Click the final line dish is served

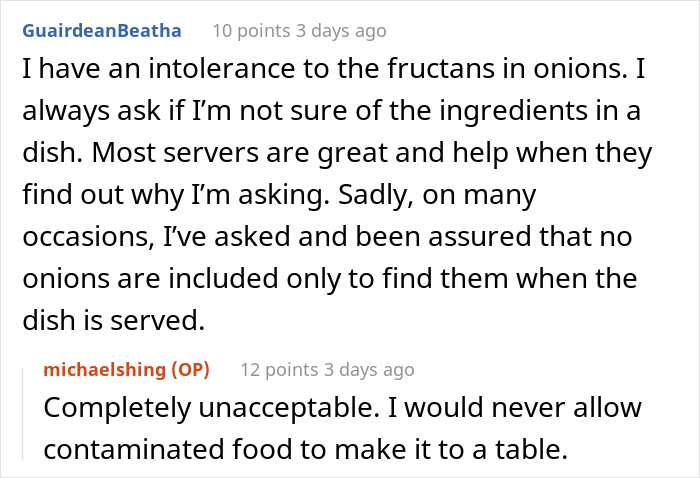coord(114,320)
